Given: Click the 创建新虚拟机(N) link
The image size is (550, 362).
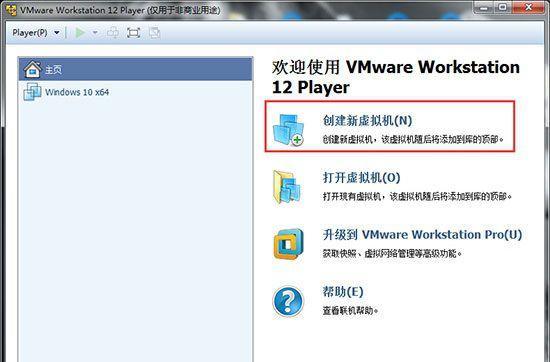Looking at the screenshot, I should click(x=367, y=121).
